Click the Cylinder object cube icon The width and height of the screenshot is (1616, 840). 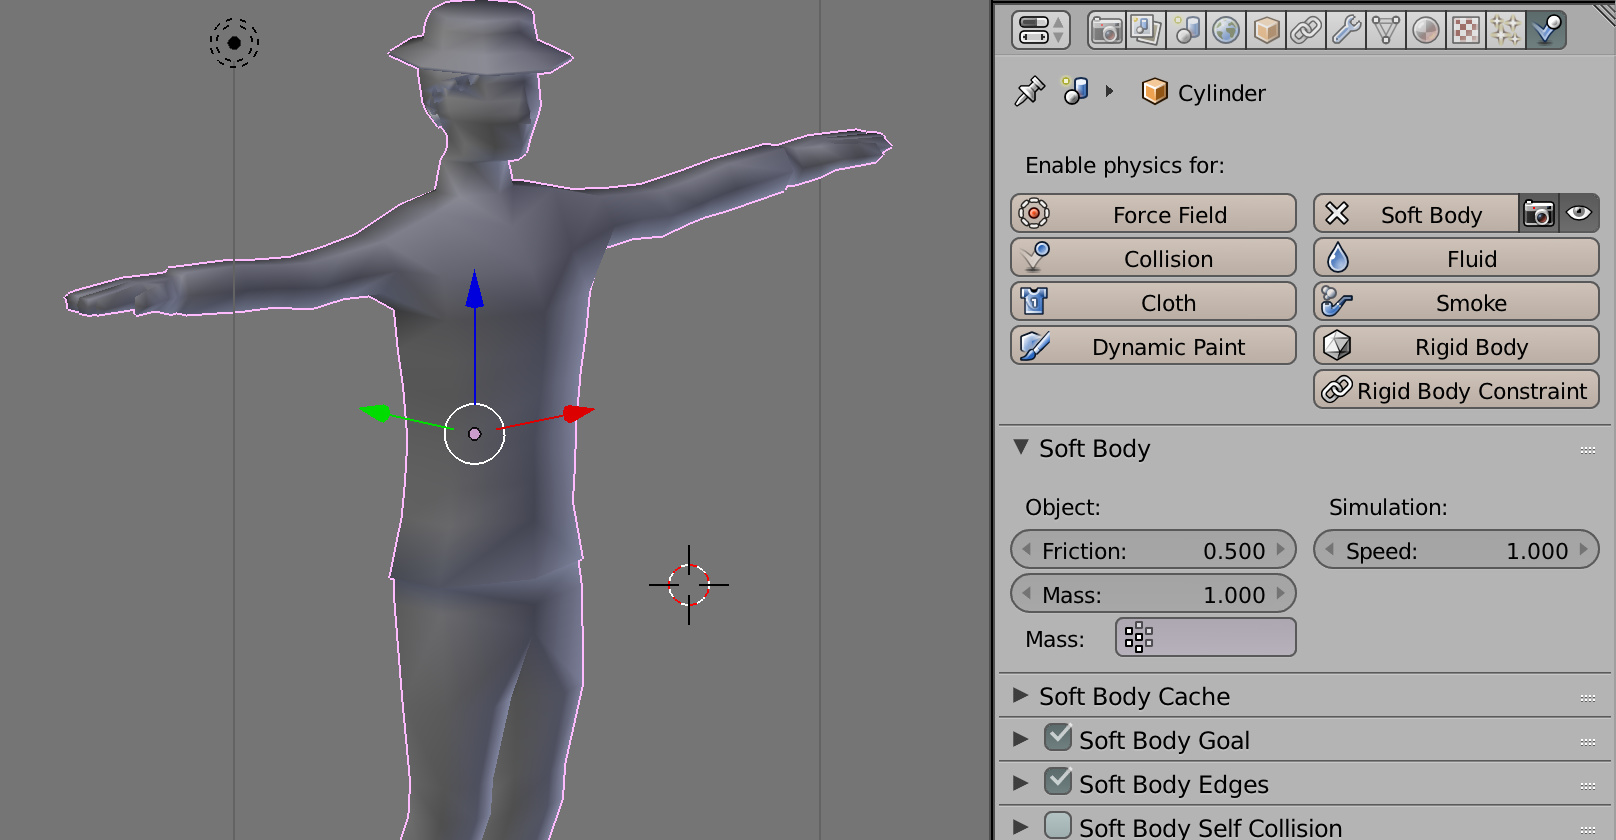tap(1155, 92)
